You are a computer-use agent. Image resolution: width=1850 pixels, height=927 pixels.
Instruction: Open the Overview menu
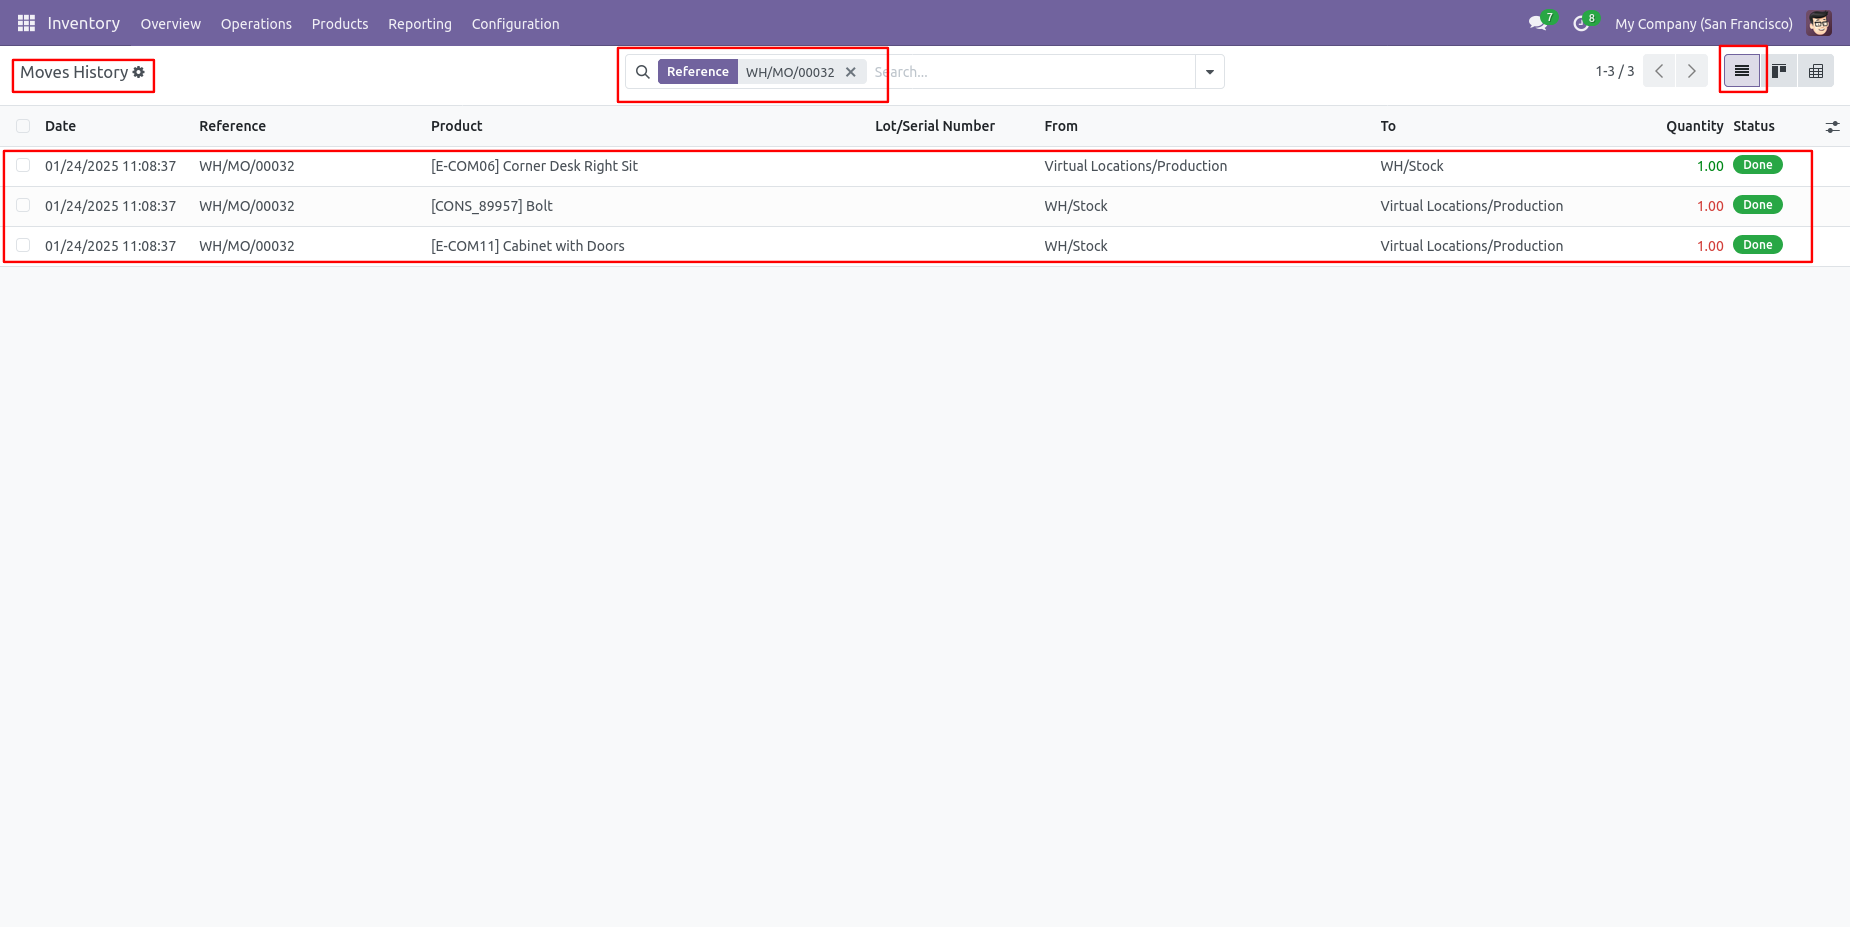[170, 24]
